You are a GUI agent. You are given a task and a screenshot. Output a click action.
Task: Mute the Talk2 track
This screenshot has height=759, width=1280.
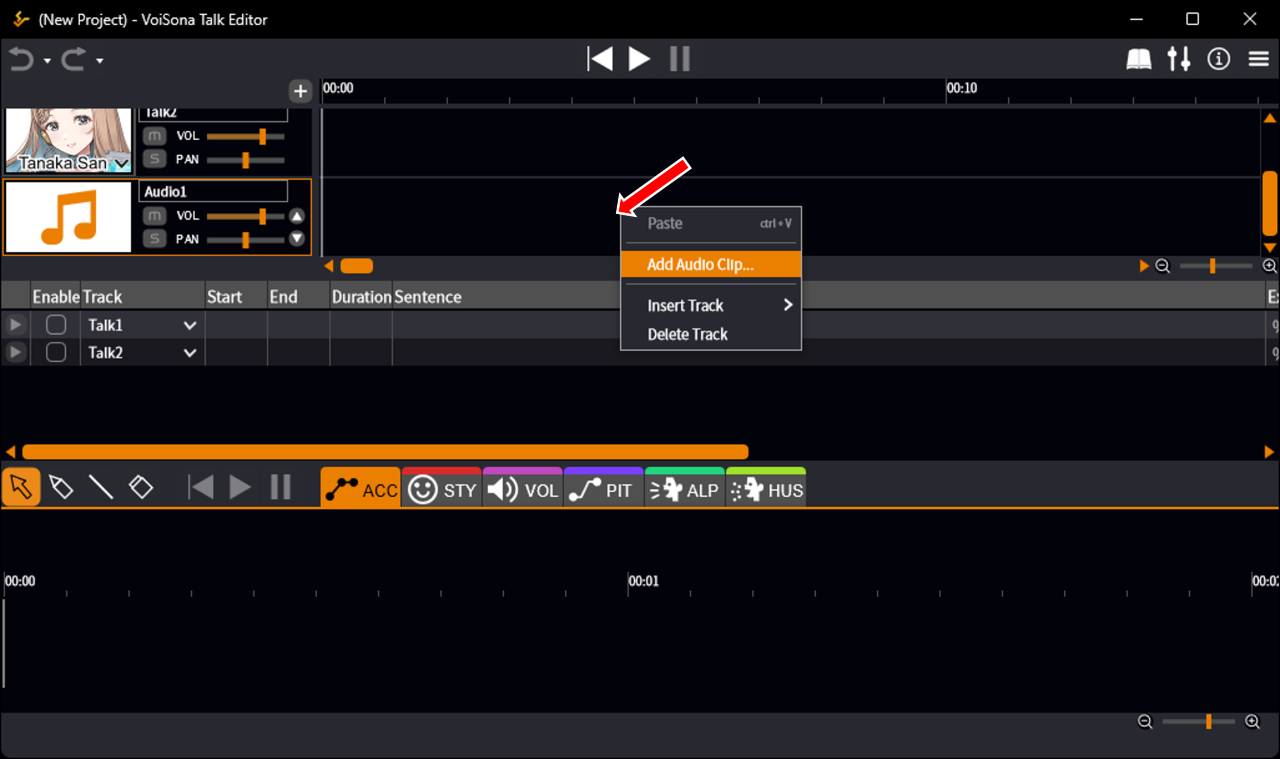tap(154, 135)
